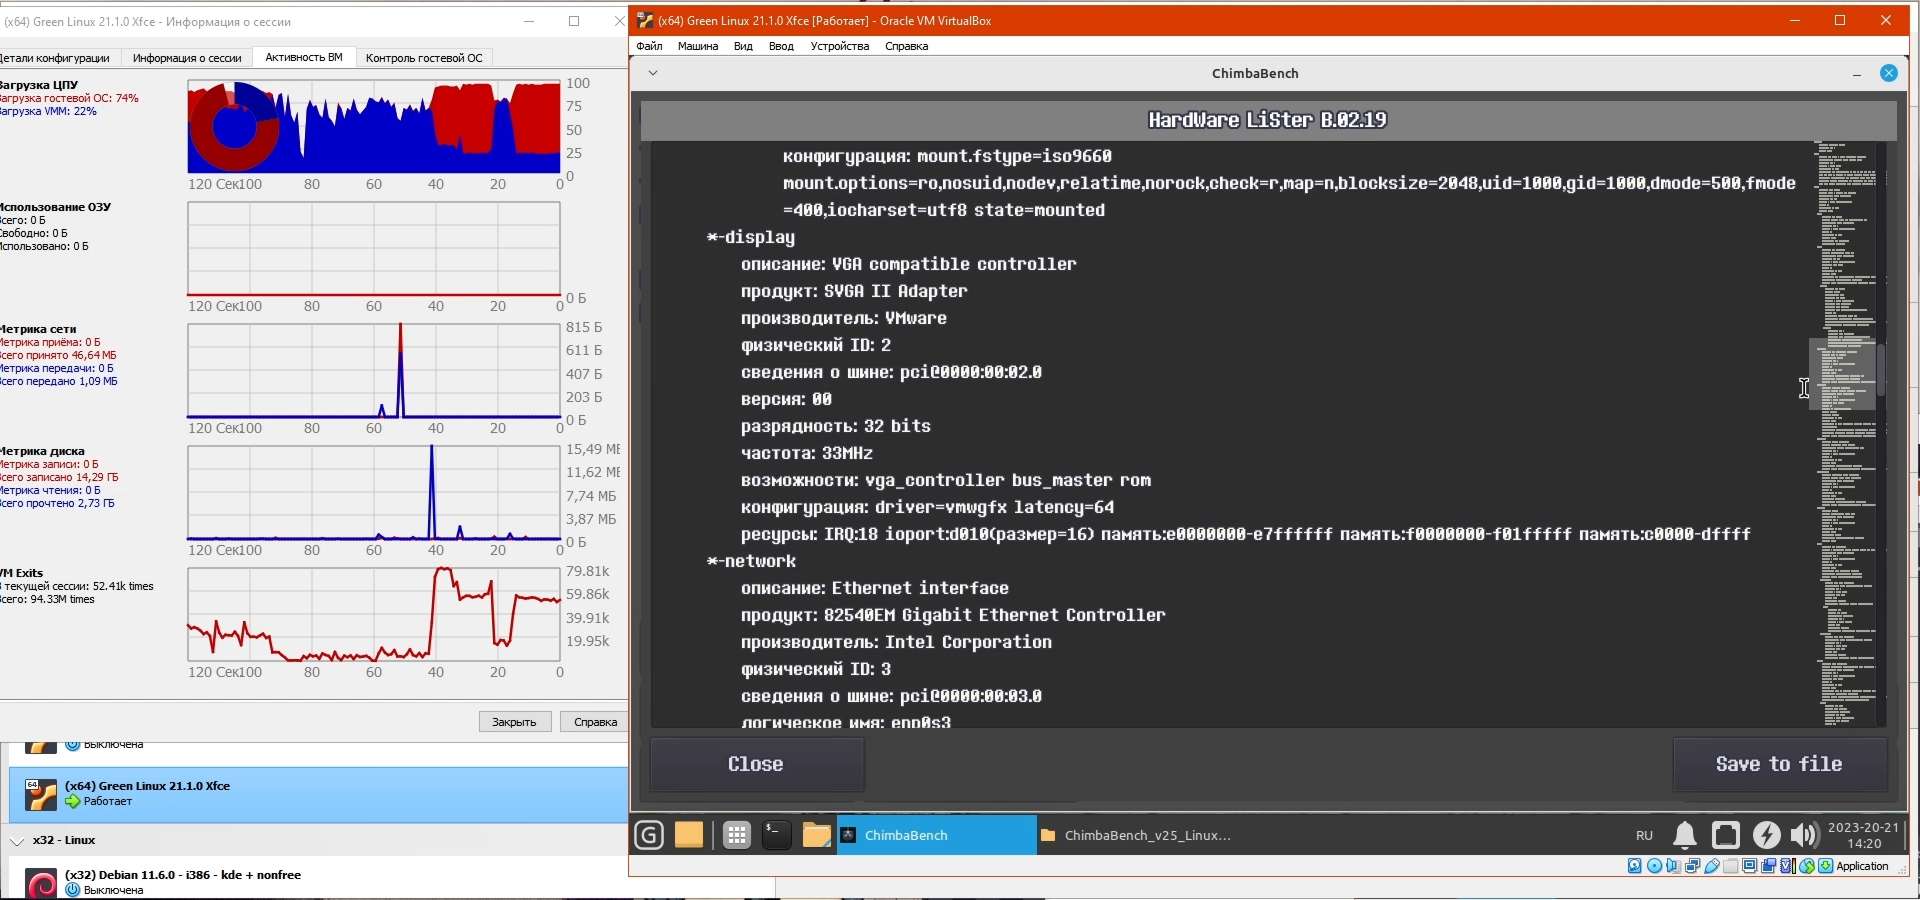Click the RU keyboard layout indicator
Image resolution: width=1920 pixels, height=900 pixels.
[x=1644, y=835]
